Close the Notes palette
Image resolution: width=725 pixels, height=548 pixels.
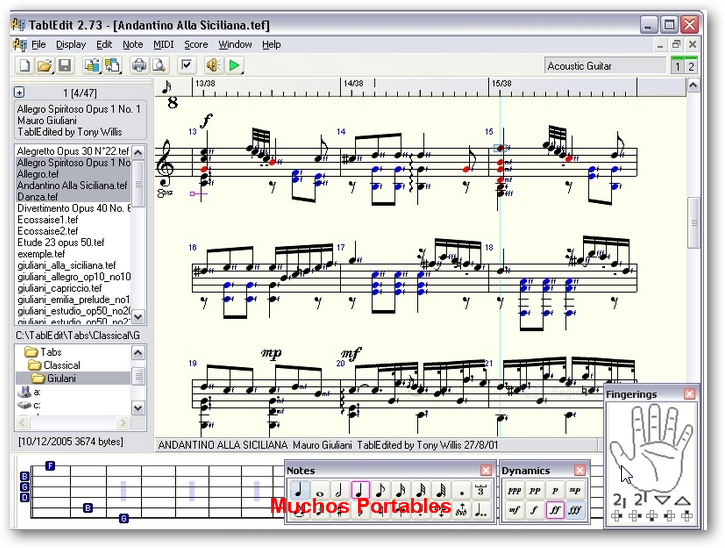coord(486,470)
